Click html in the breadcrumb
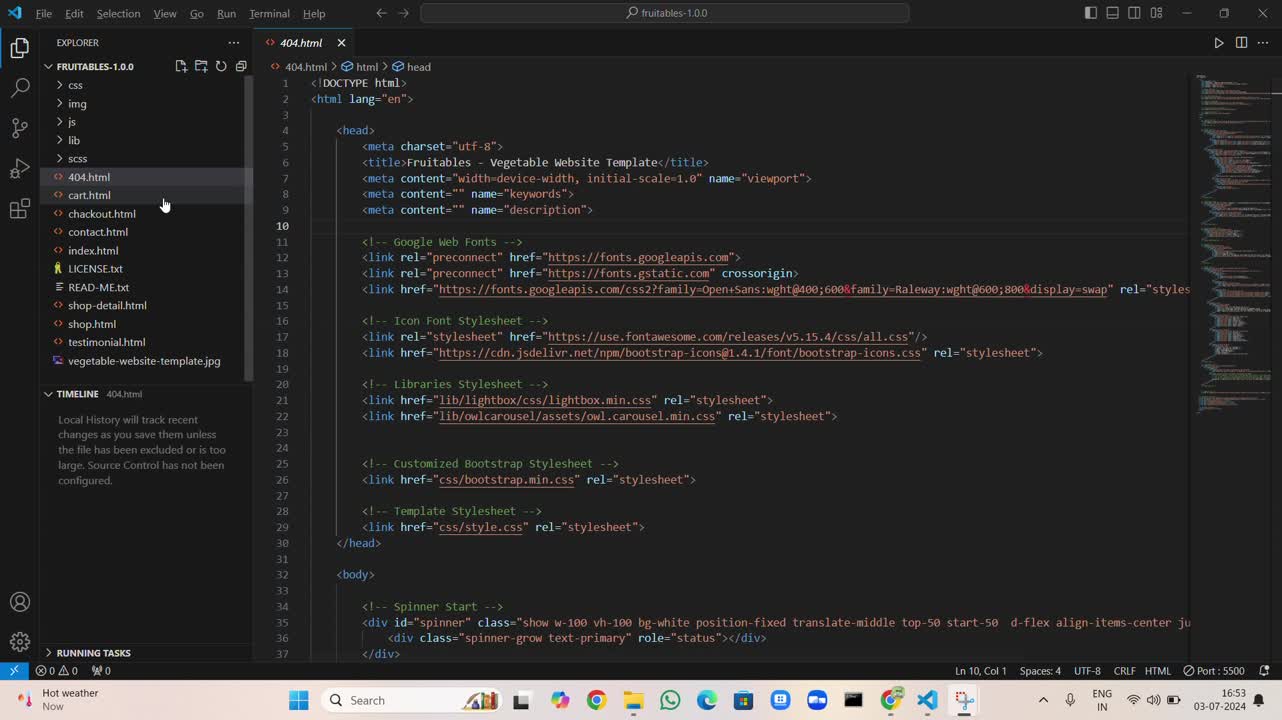This screenshot has height=720, width=1282. point(360,67)
